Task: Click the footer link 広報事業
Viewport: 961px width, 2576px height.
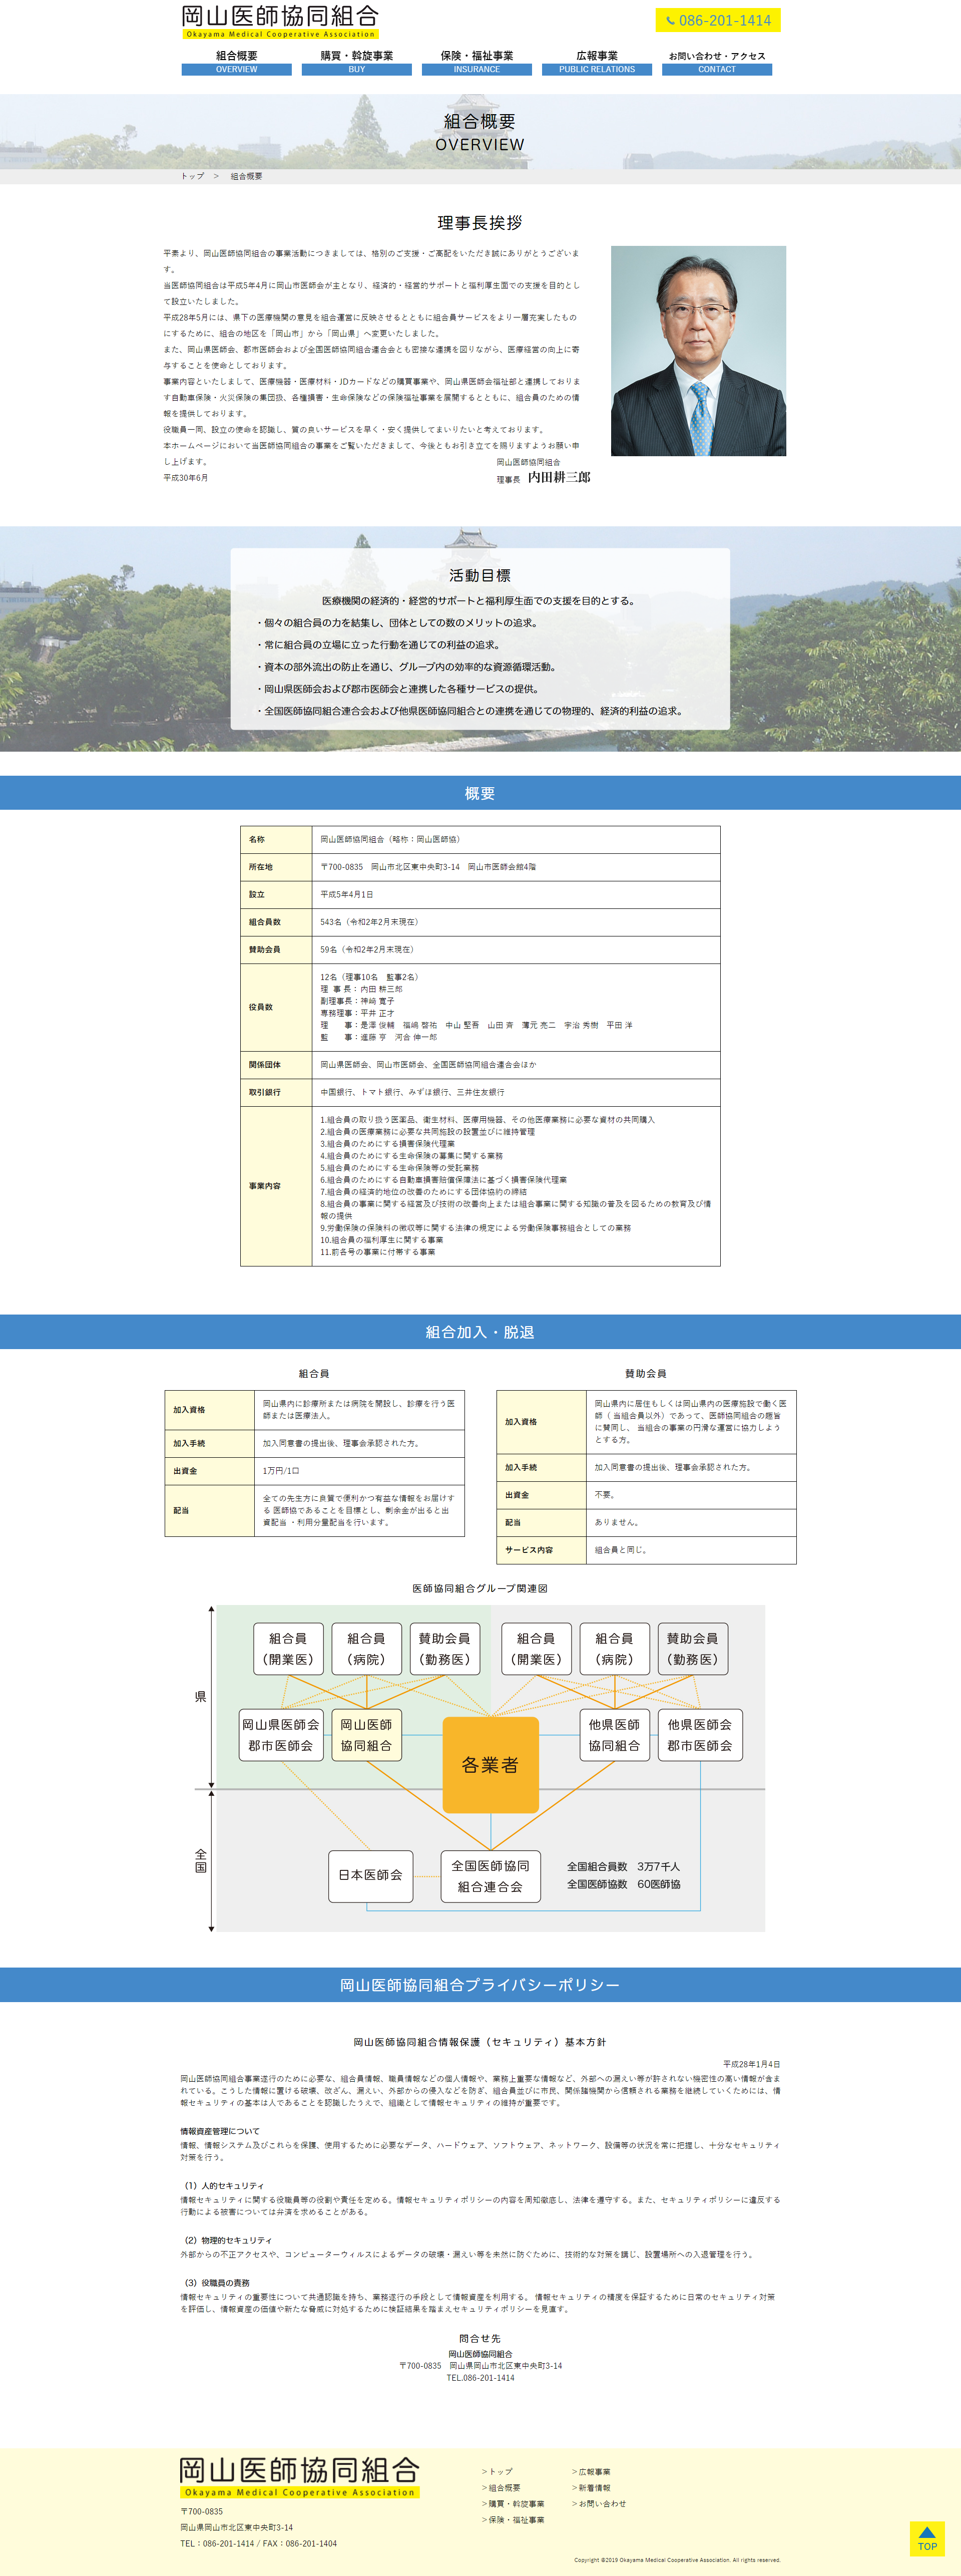Action: pos(591,2471)
